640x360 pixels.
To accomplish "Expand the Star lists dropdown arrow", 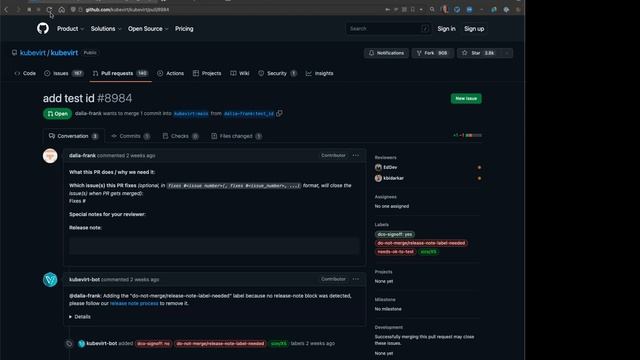I will click(x=507, y=53).
